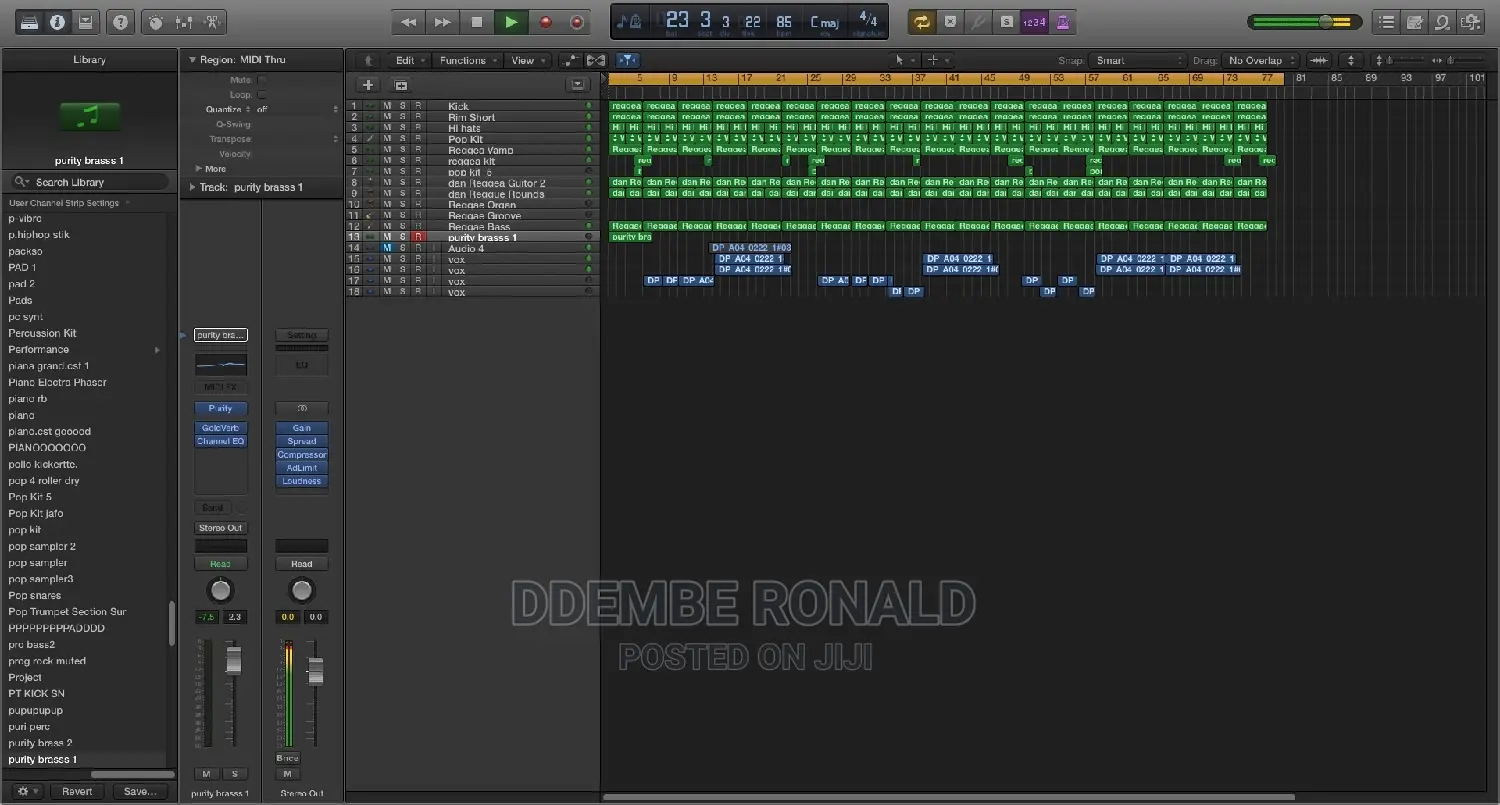Screen dimensions: 1500x805
Task: Click record-enable on purity brasss 1 track
Action: pos(419,238)
